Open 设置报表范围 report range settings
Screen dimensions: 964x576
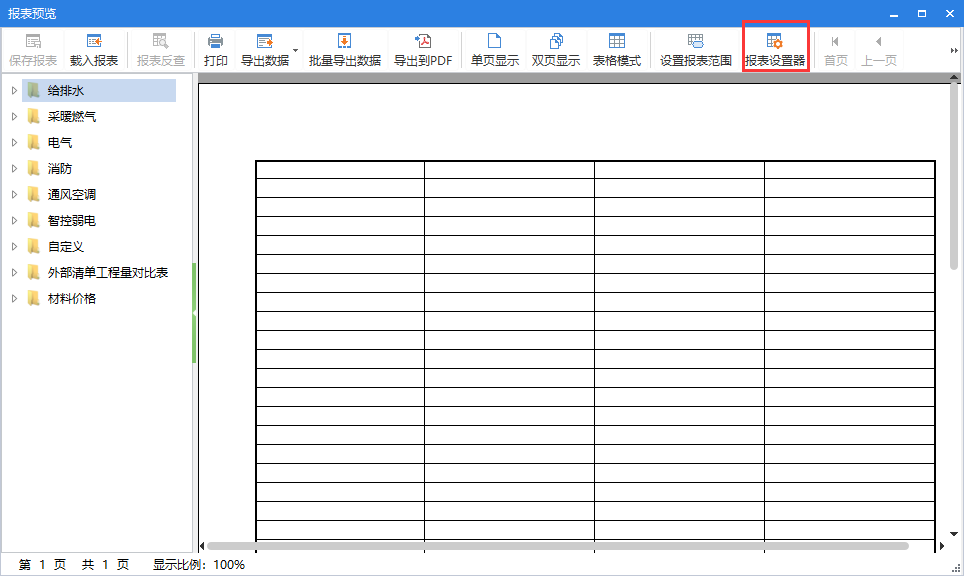click(x=696, y=50)
